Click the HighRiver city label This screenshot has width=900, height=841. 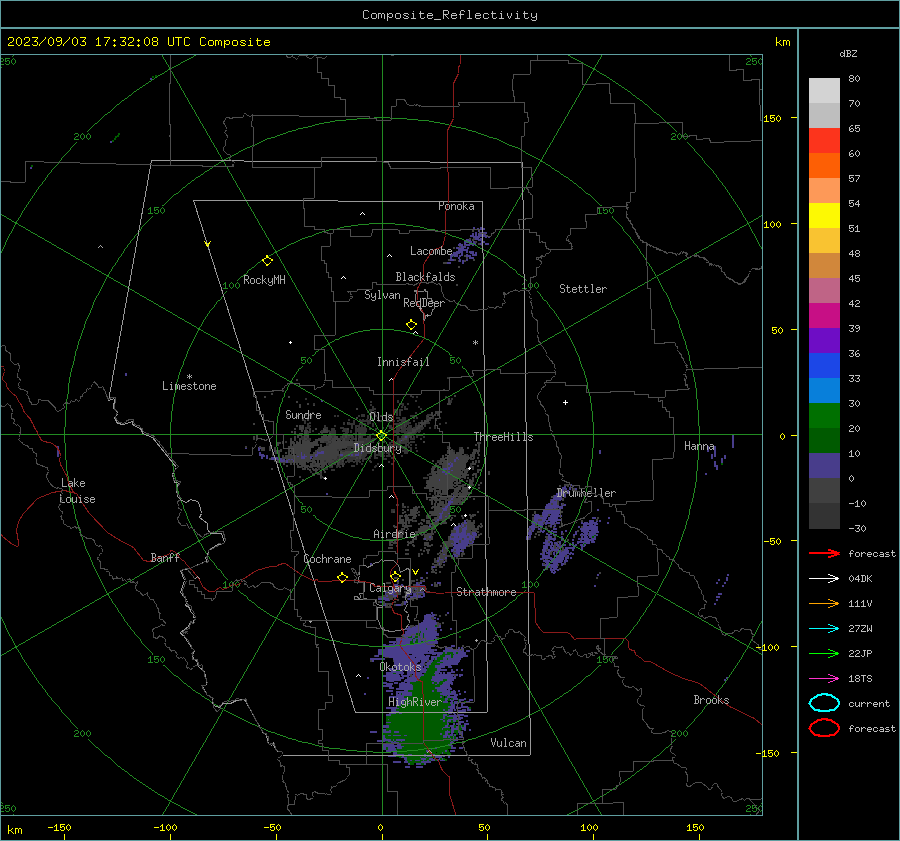click(x=415, y=702)
